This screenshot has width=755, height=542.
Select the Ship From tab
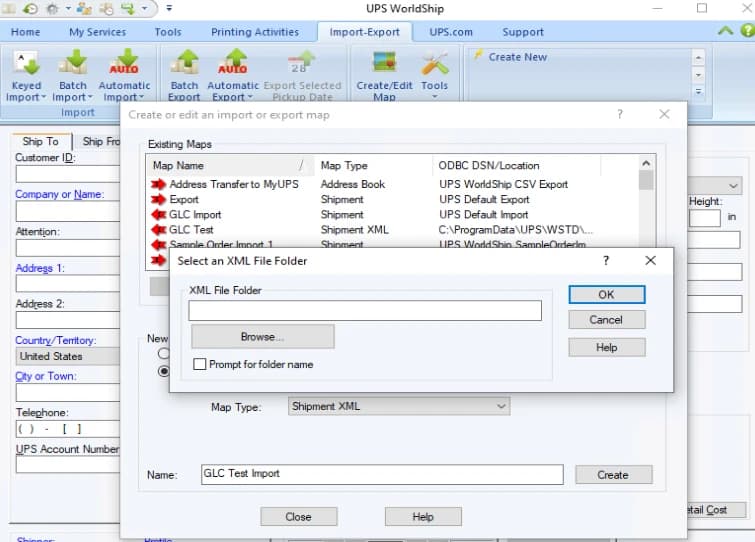(x=101, y=142)
